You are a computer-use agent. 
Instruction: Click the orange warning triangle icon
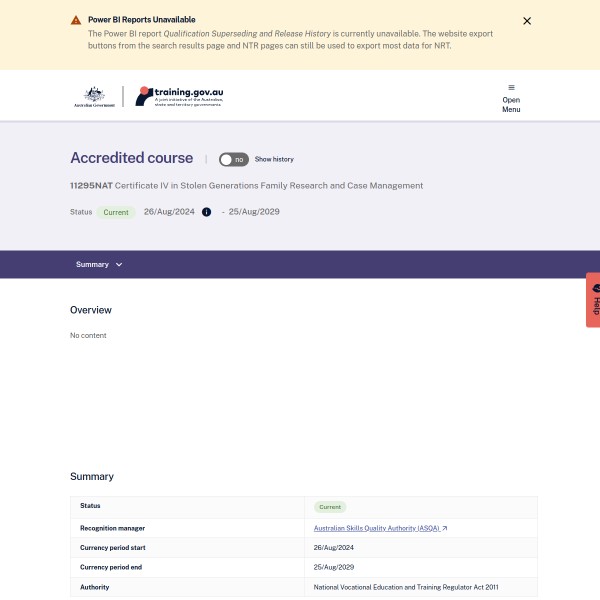(76, 20)
